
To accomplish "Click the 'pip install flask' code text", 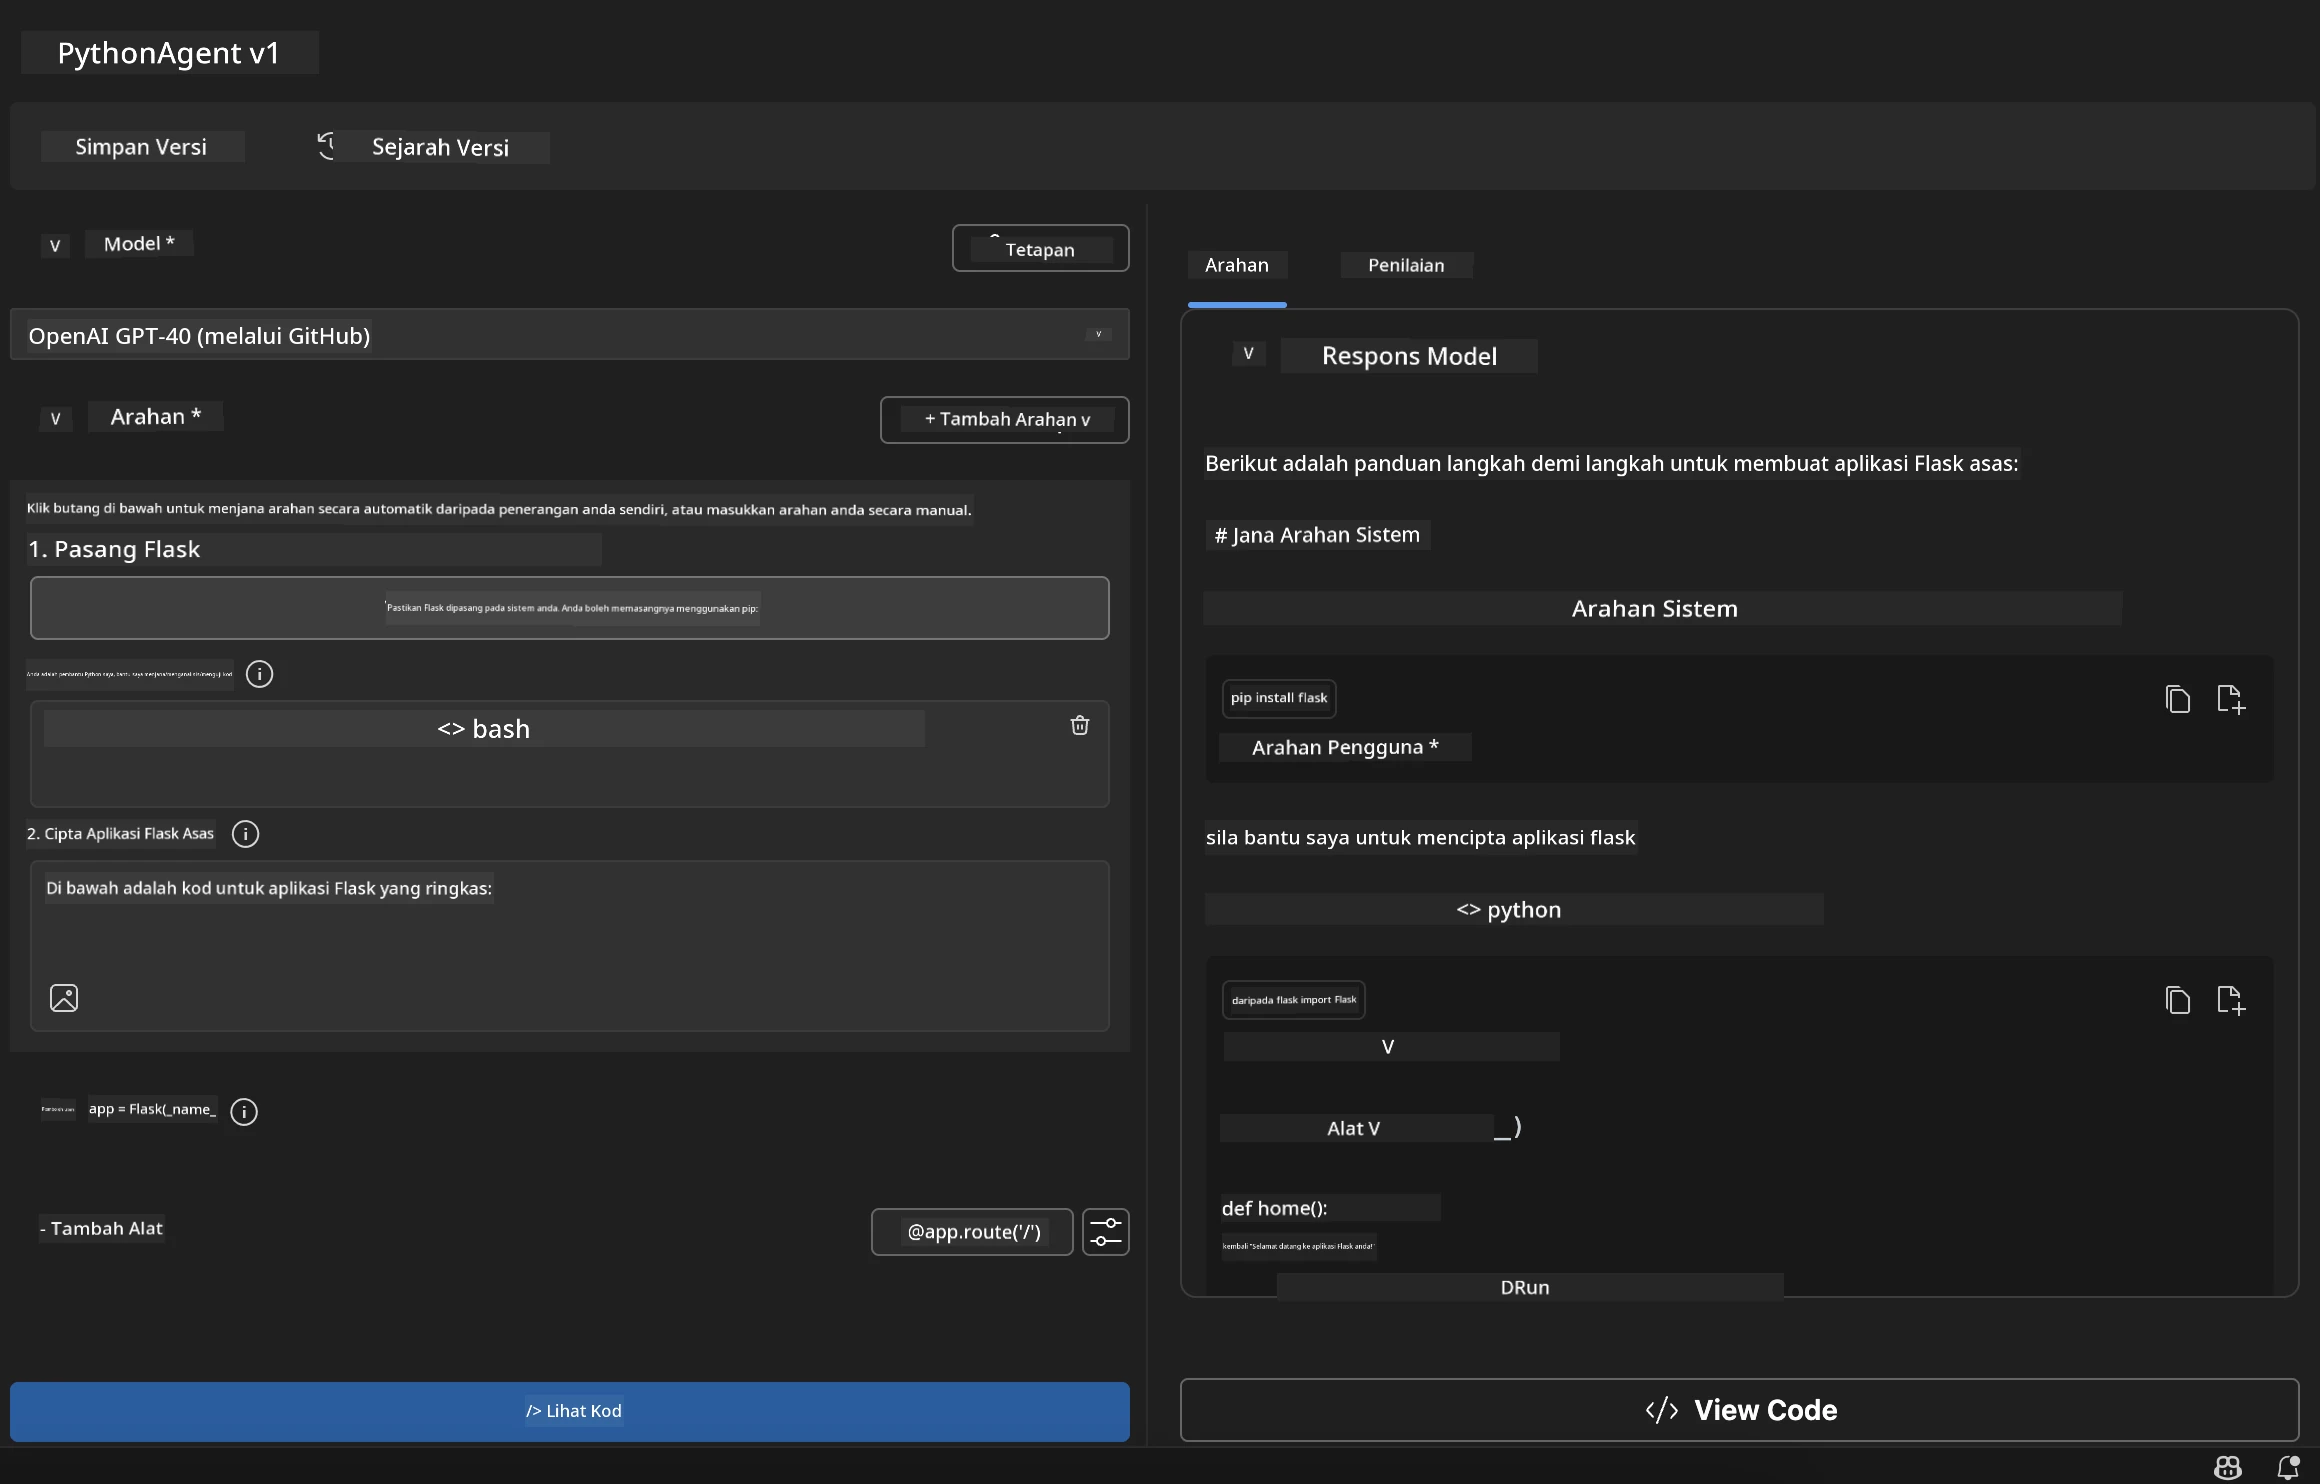I will 1279,698.
